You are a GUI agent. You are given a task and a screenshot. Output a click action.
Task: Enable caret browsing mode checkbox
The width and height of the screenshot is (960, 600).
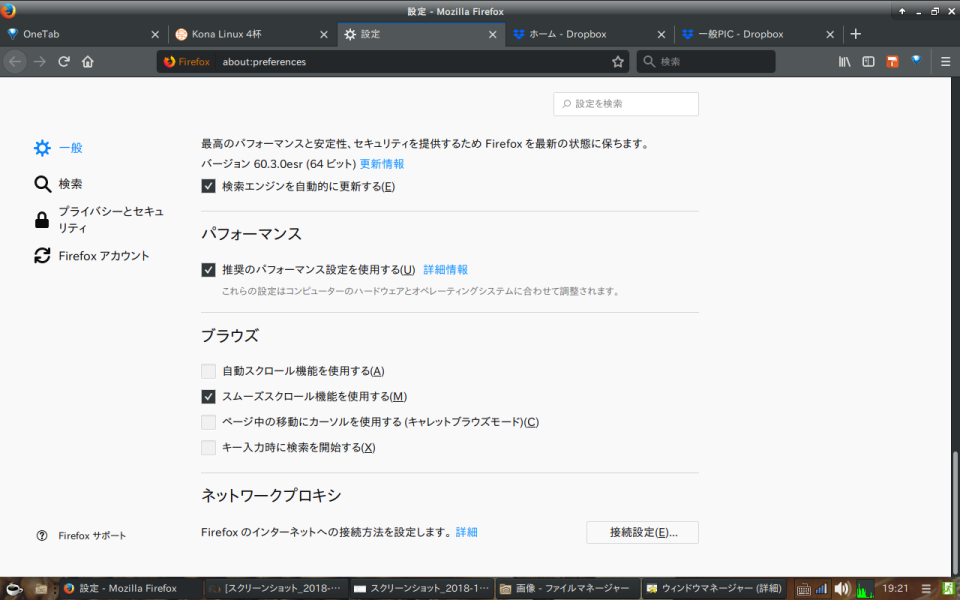pyautogui.click(x=208, y=422)
